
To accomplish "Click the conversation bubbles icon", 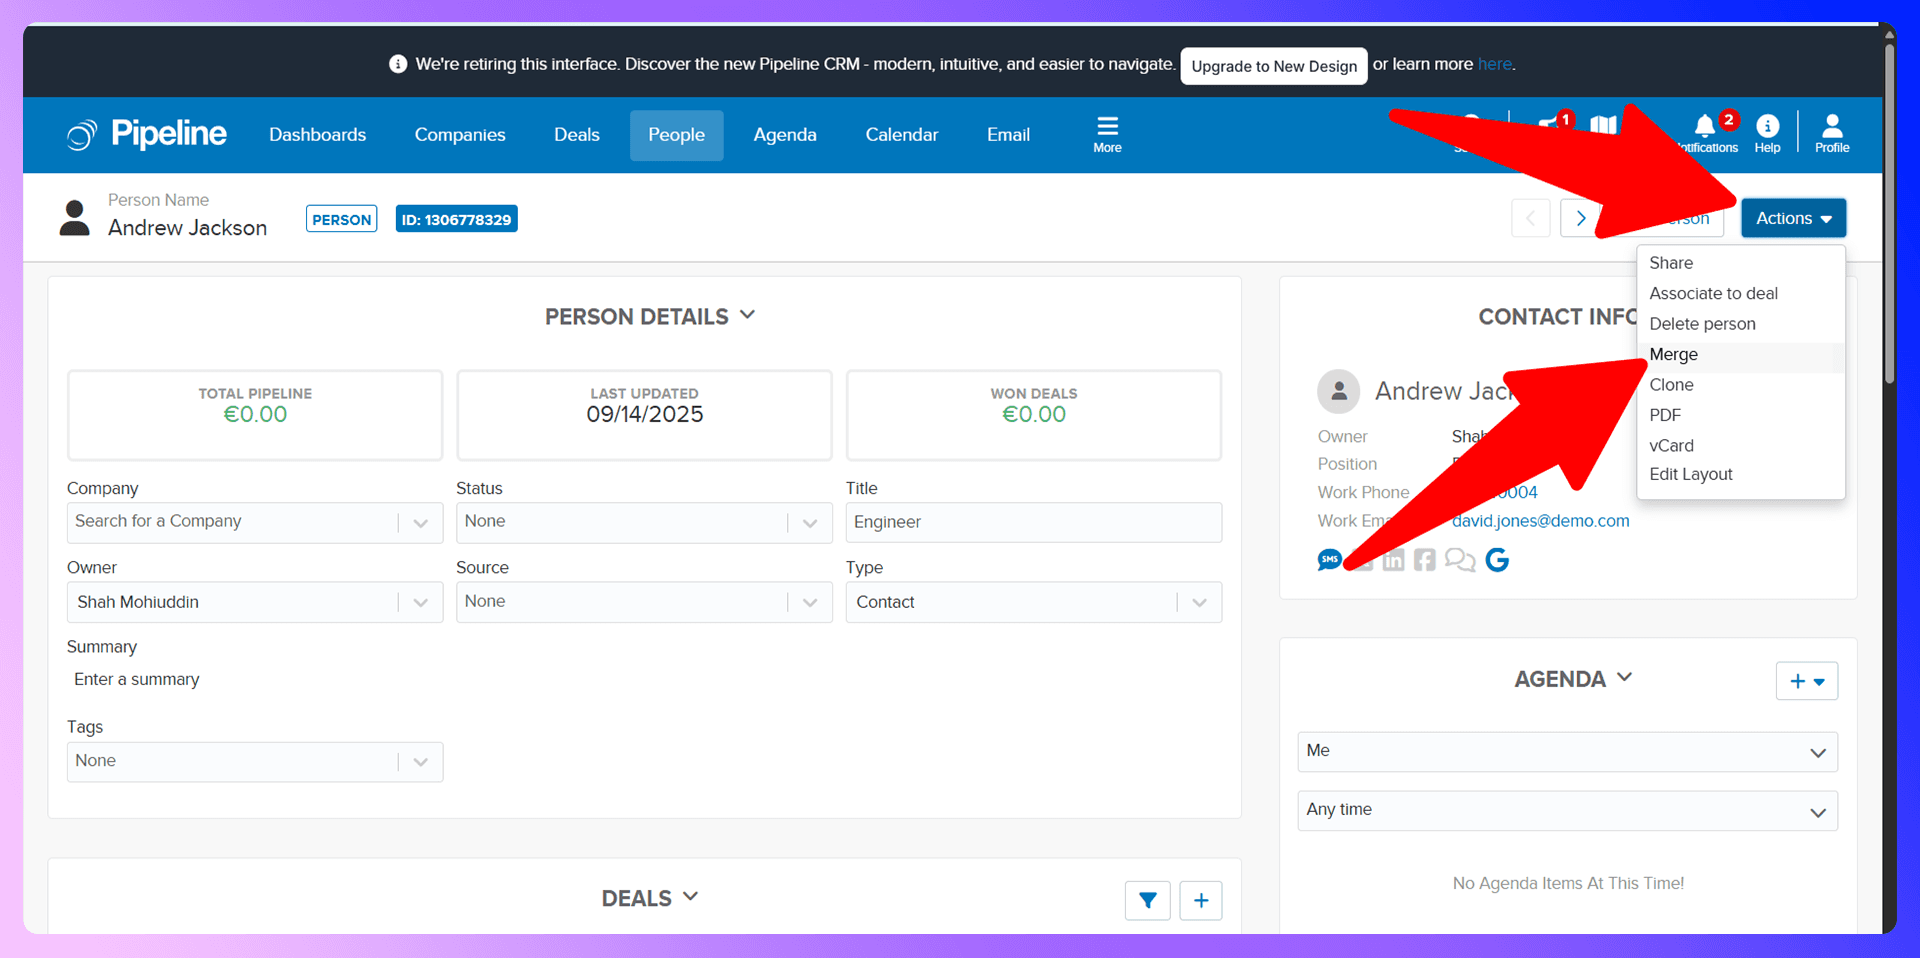I will pyautogui.click(x=1460, y=560).
